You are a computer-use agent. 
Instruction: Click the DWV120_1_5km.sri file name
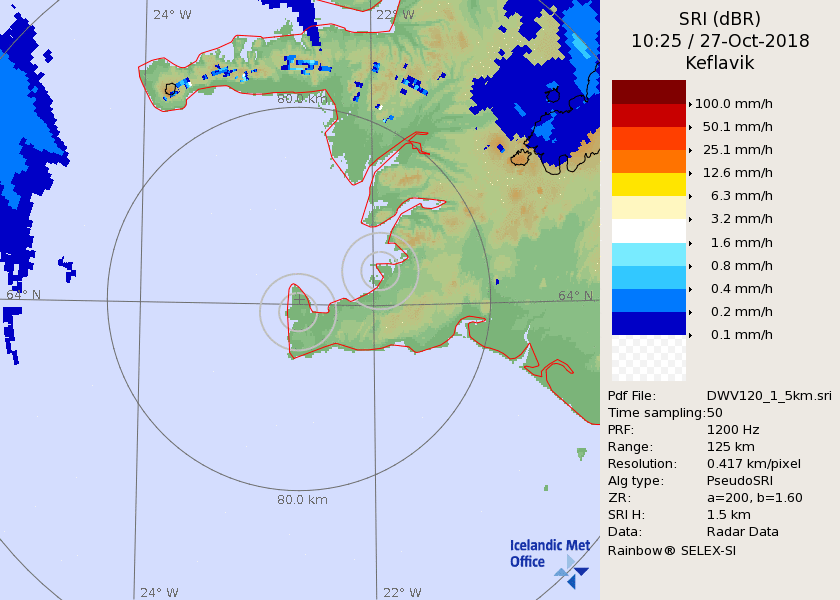coord(769,395)
